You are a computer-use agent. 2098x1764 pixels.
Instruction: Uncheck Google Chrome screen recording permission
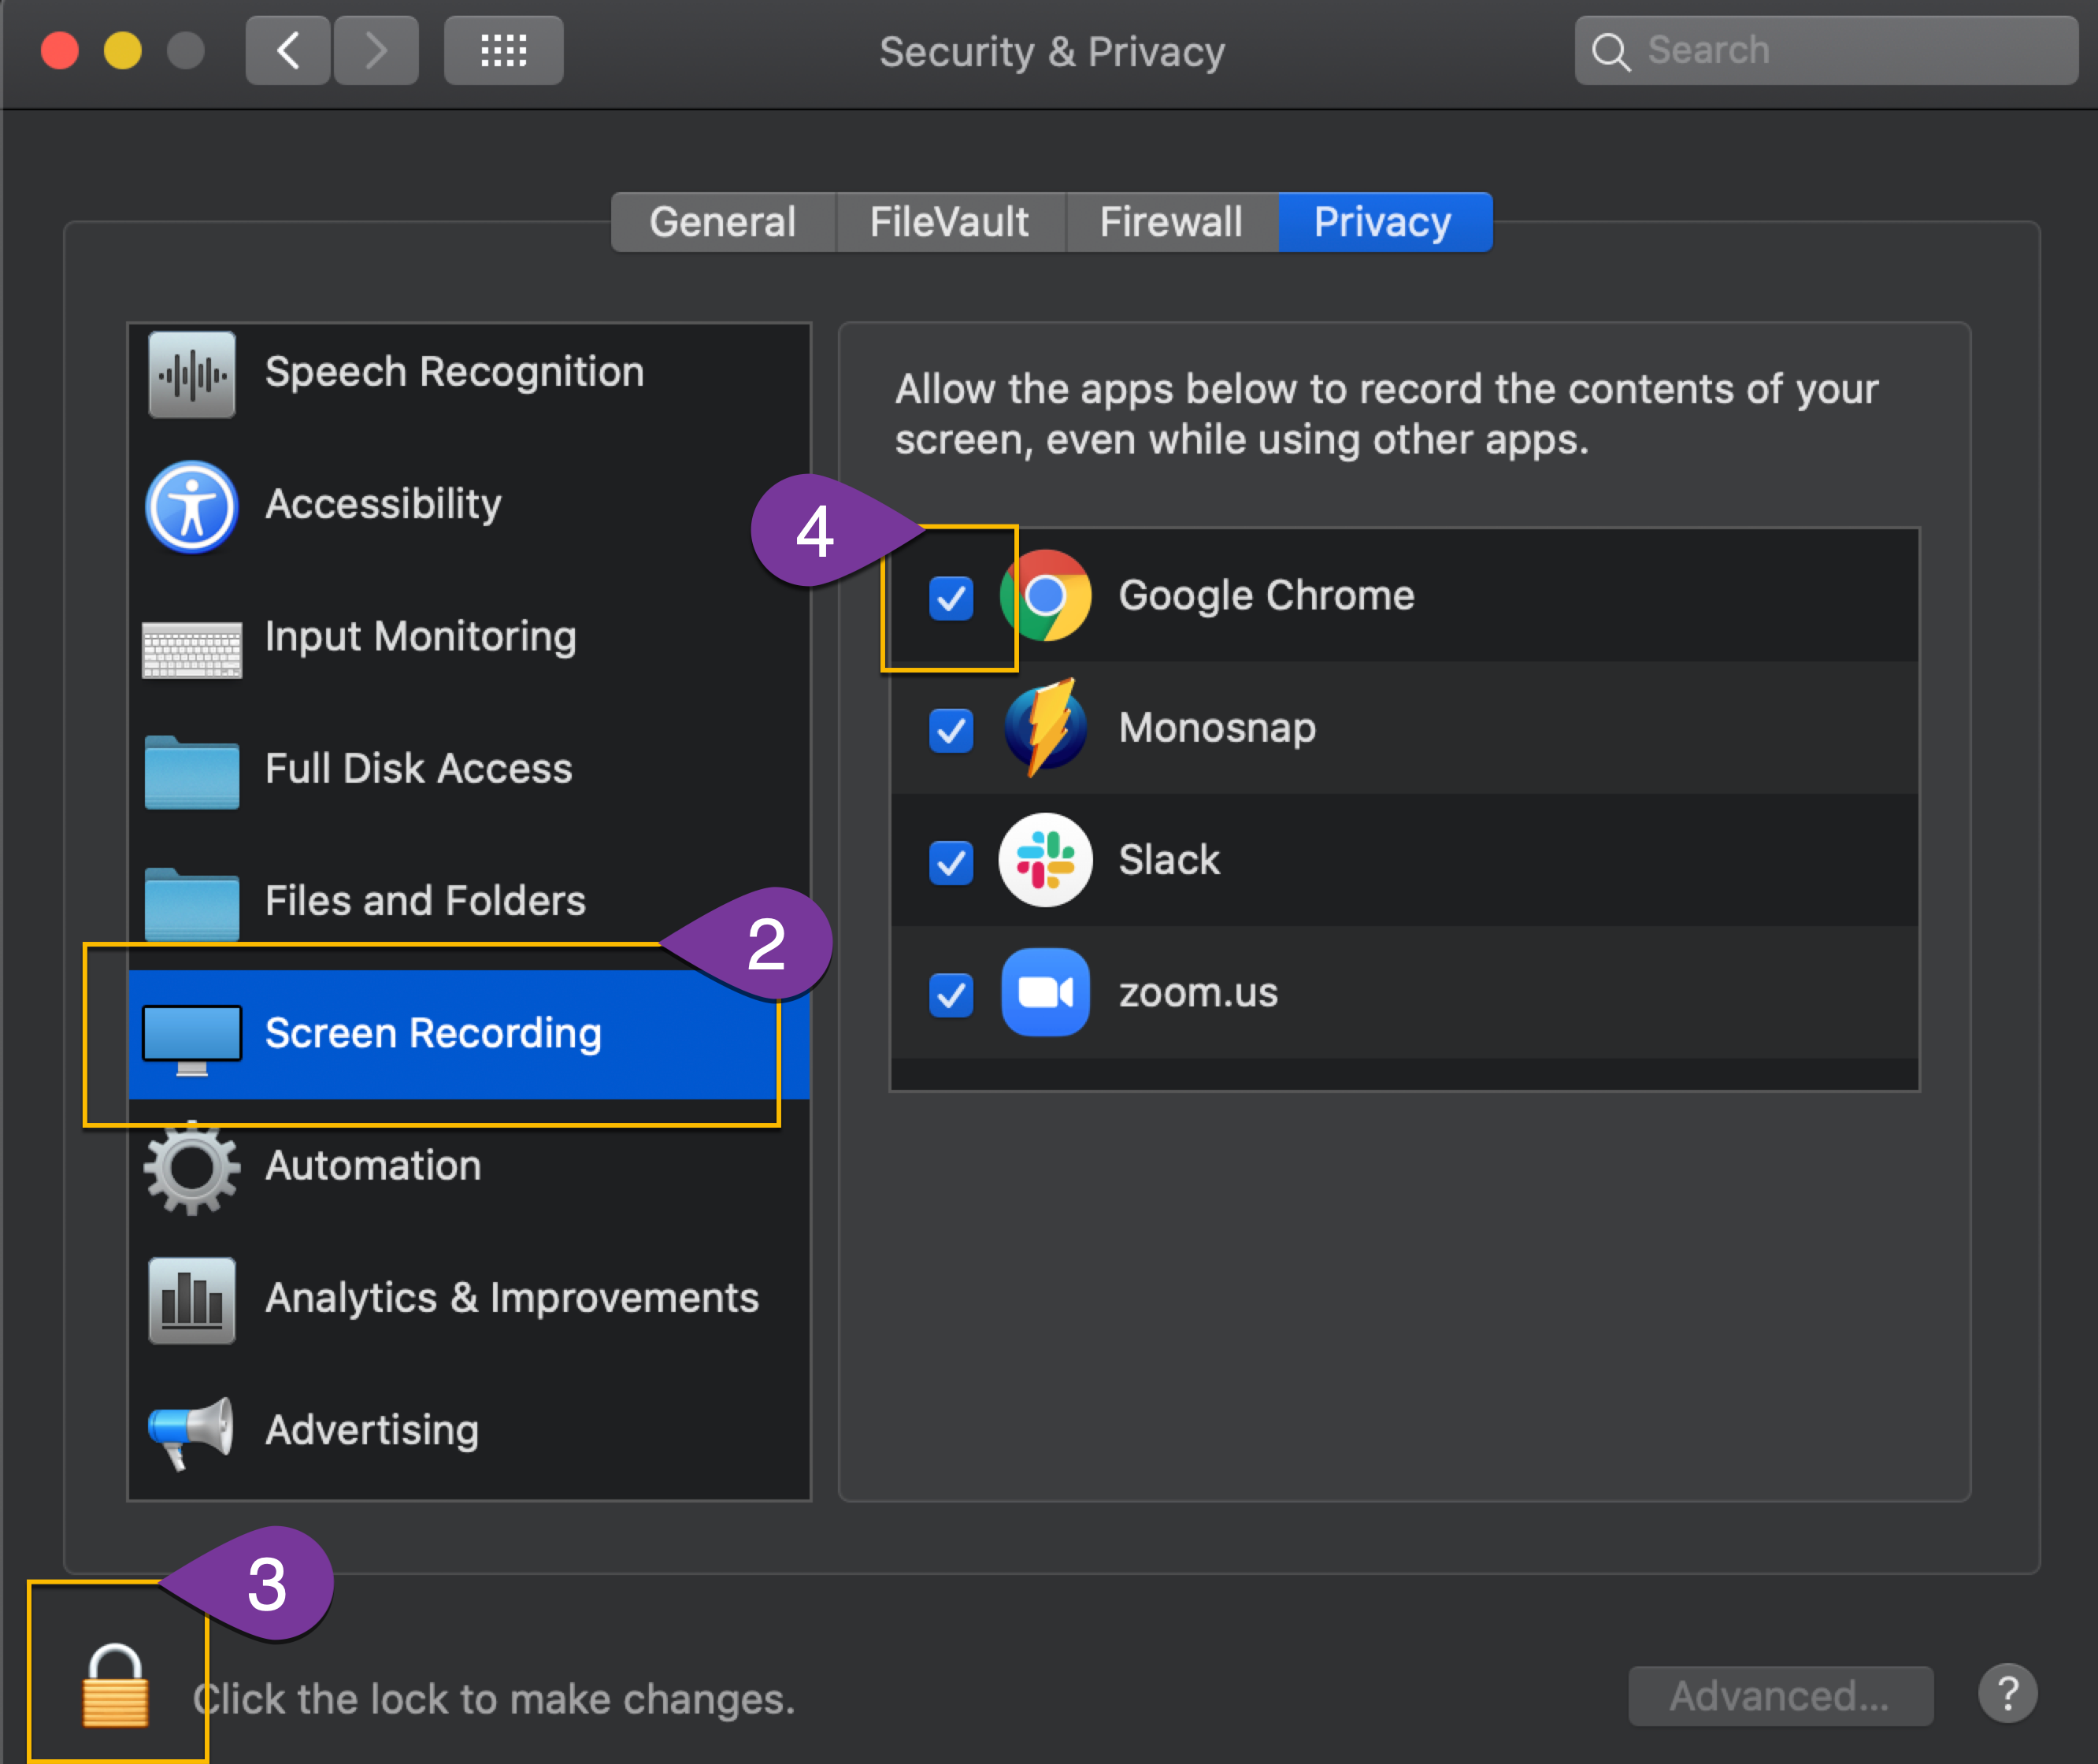tap(951, 598)
